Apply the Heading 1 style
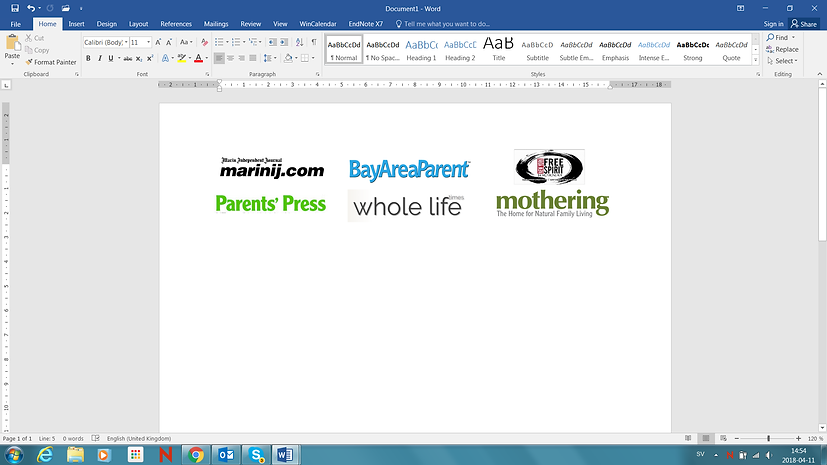 coord(421,50)
